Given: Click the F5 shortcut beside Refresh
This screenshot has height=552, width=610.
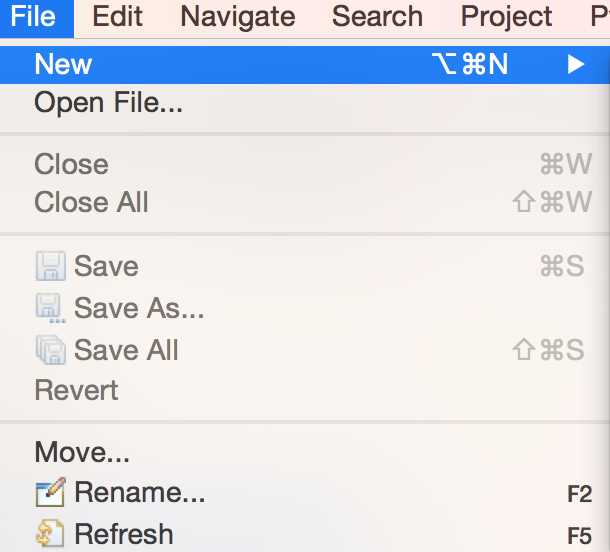Looking at the screenshot, I should (580, 536).
